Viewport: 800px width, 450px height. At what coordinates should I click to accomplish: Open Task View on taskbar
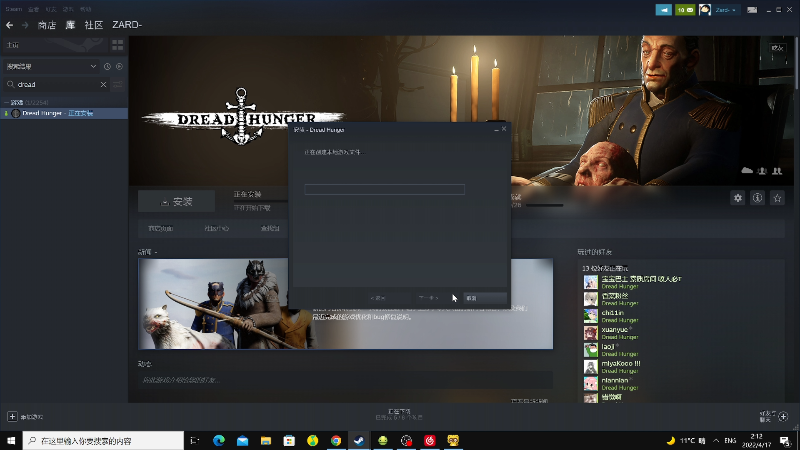click(x=194, y=440)
